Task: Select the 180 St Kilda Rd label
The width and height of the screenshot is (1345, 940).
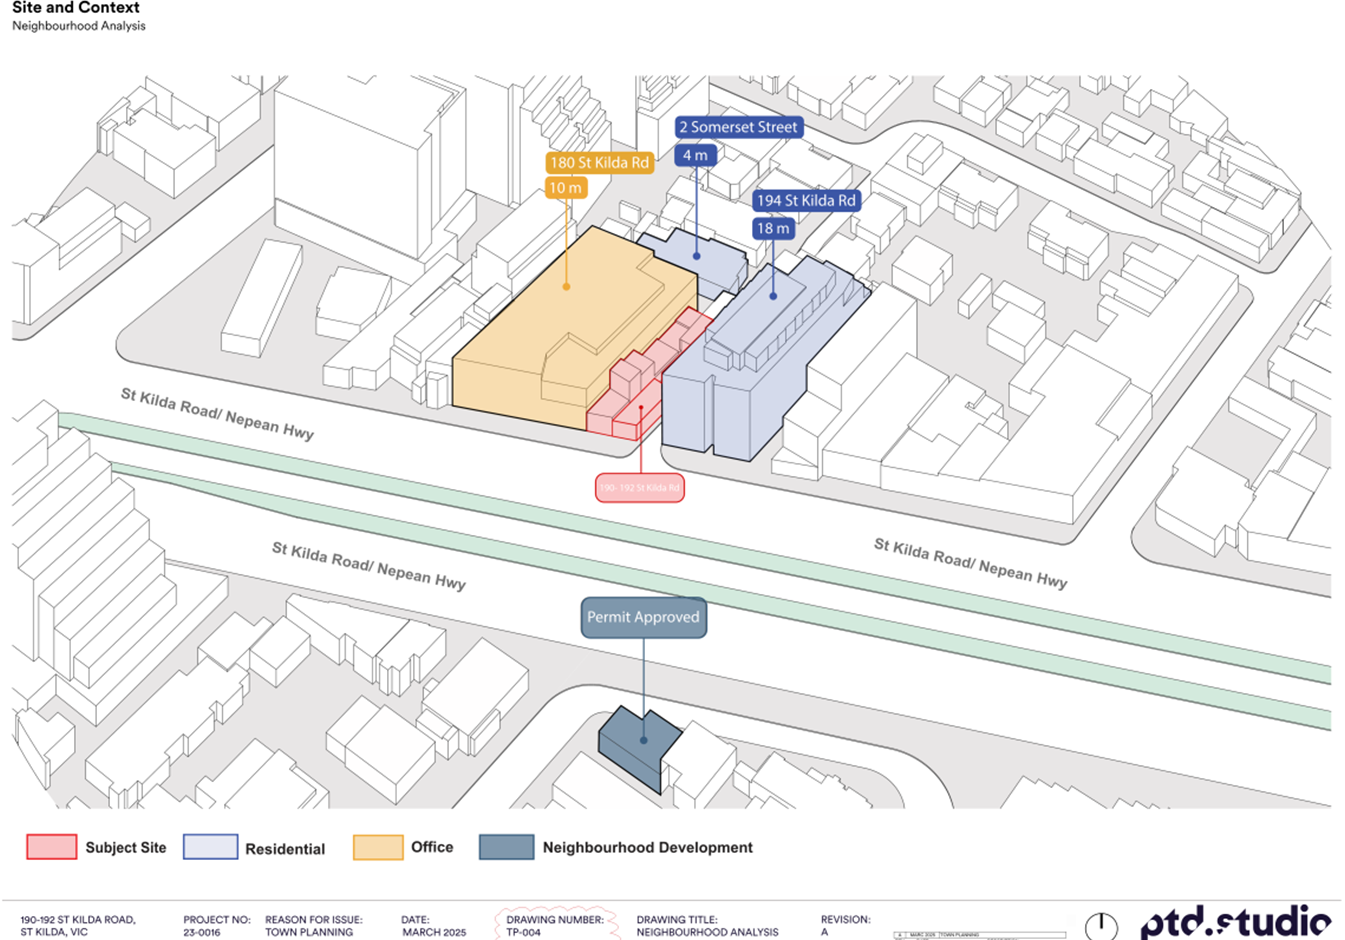Action: (x=599, y=162)
